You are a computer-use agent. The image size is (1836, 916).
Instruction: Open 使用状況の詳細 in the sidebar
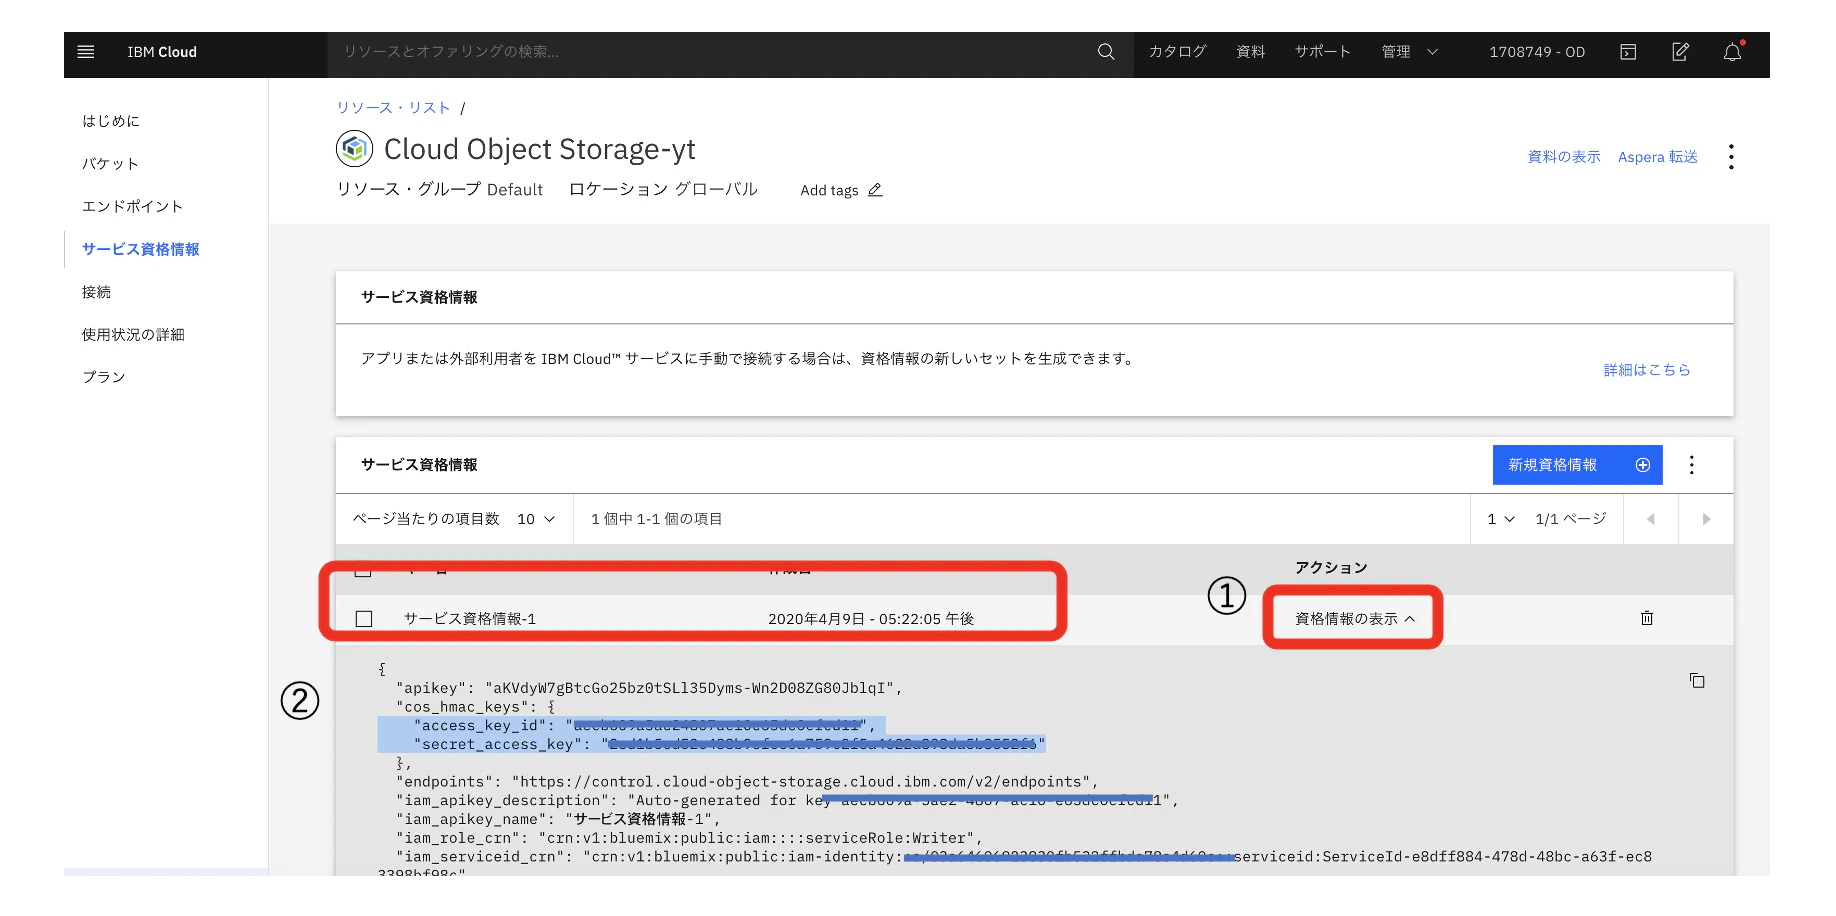tap(133, 335)
